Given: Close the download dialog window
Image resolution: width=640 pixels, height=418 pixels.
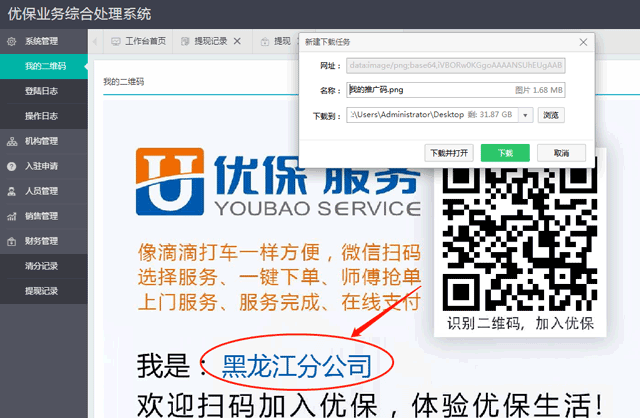Looking at the screenshot, I should [583, 42].
